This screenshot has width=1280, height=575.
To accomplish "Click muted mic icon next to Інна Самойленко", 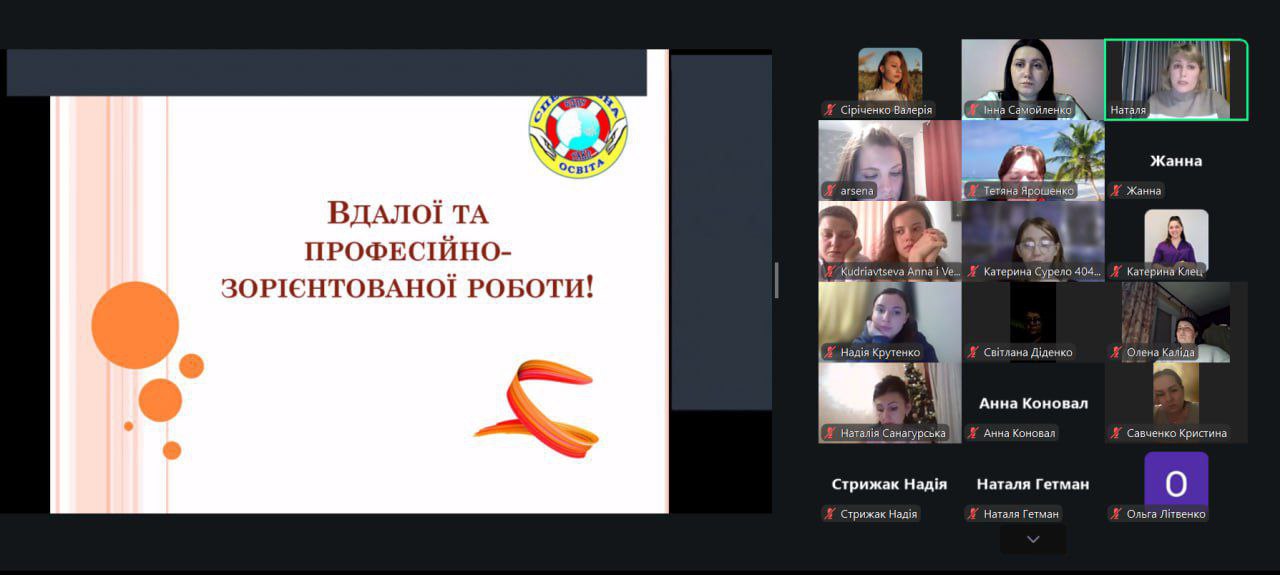I will click(973, 110).
